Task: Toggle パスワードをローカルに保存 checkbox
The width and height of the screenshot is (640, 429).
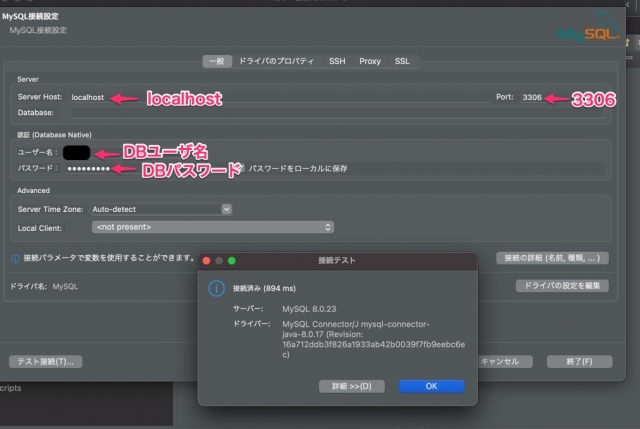Action: 242,168
